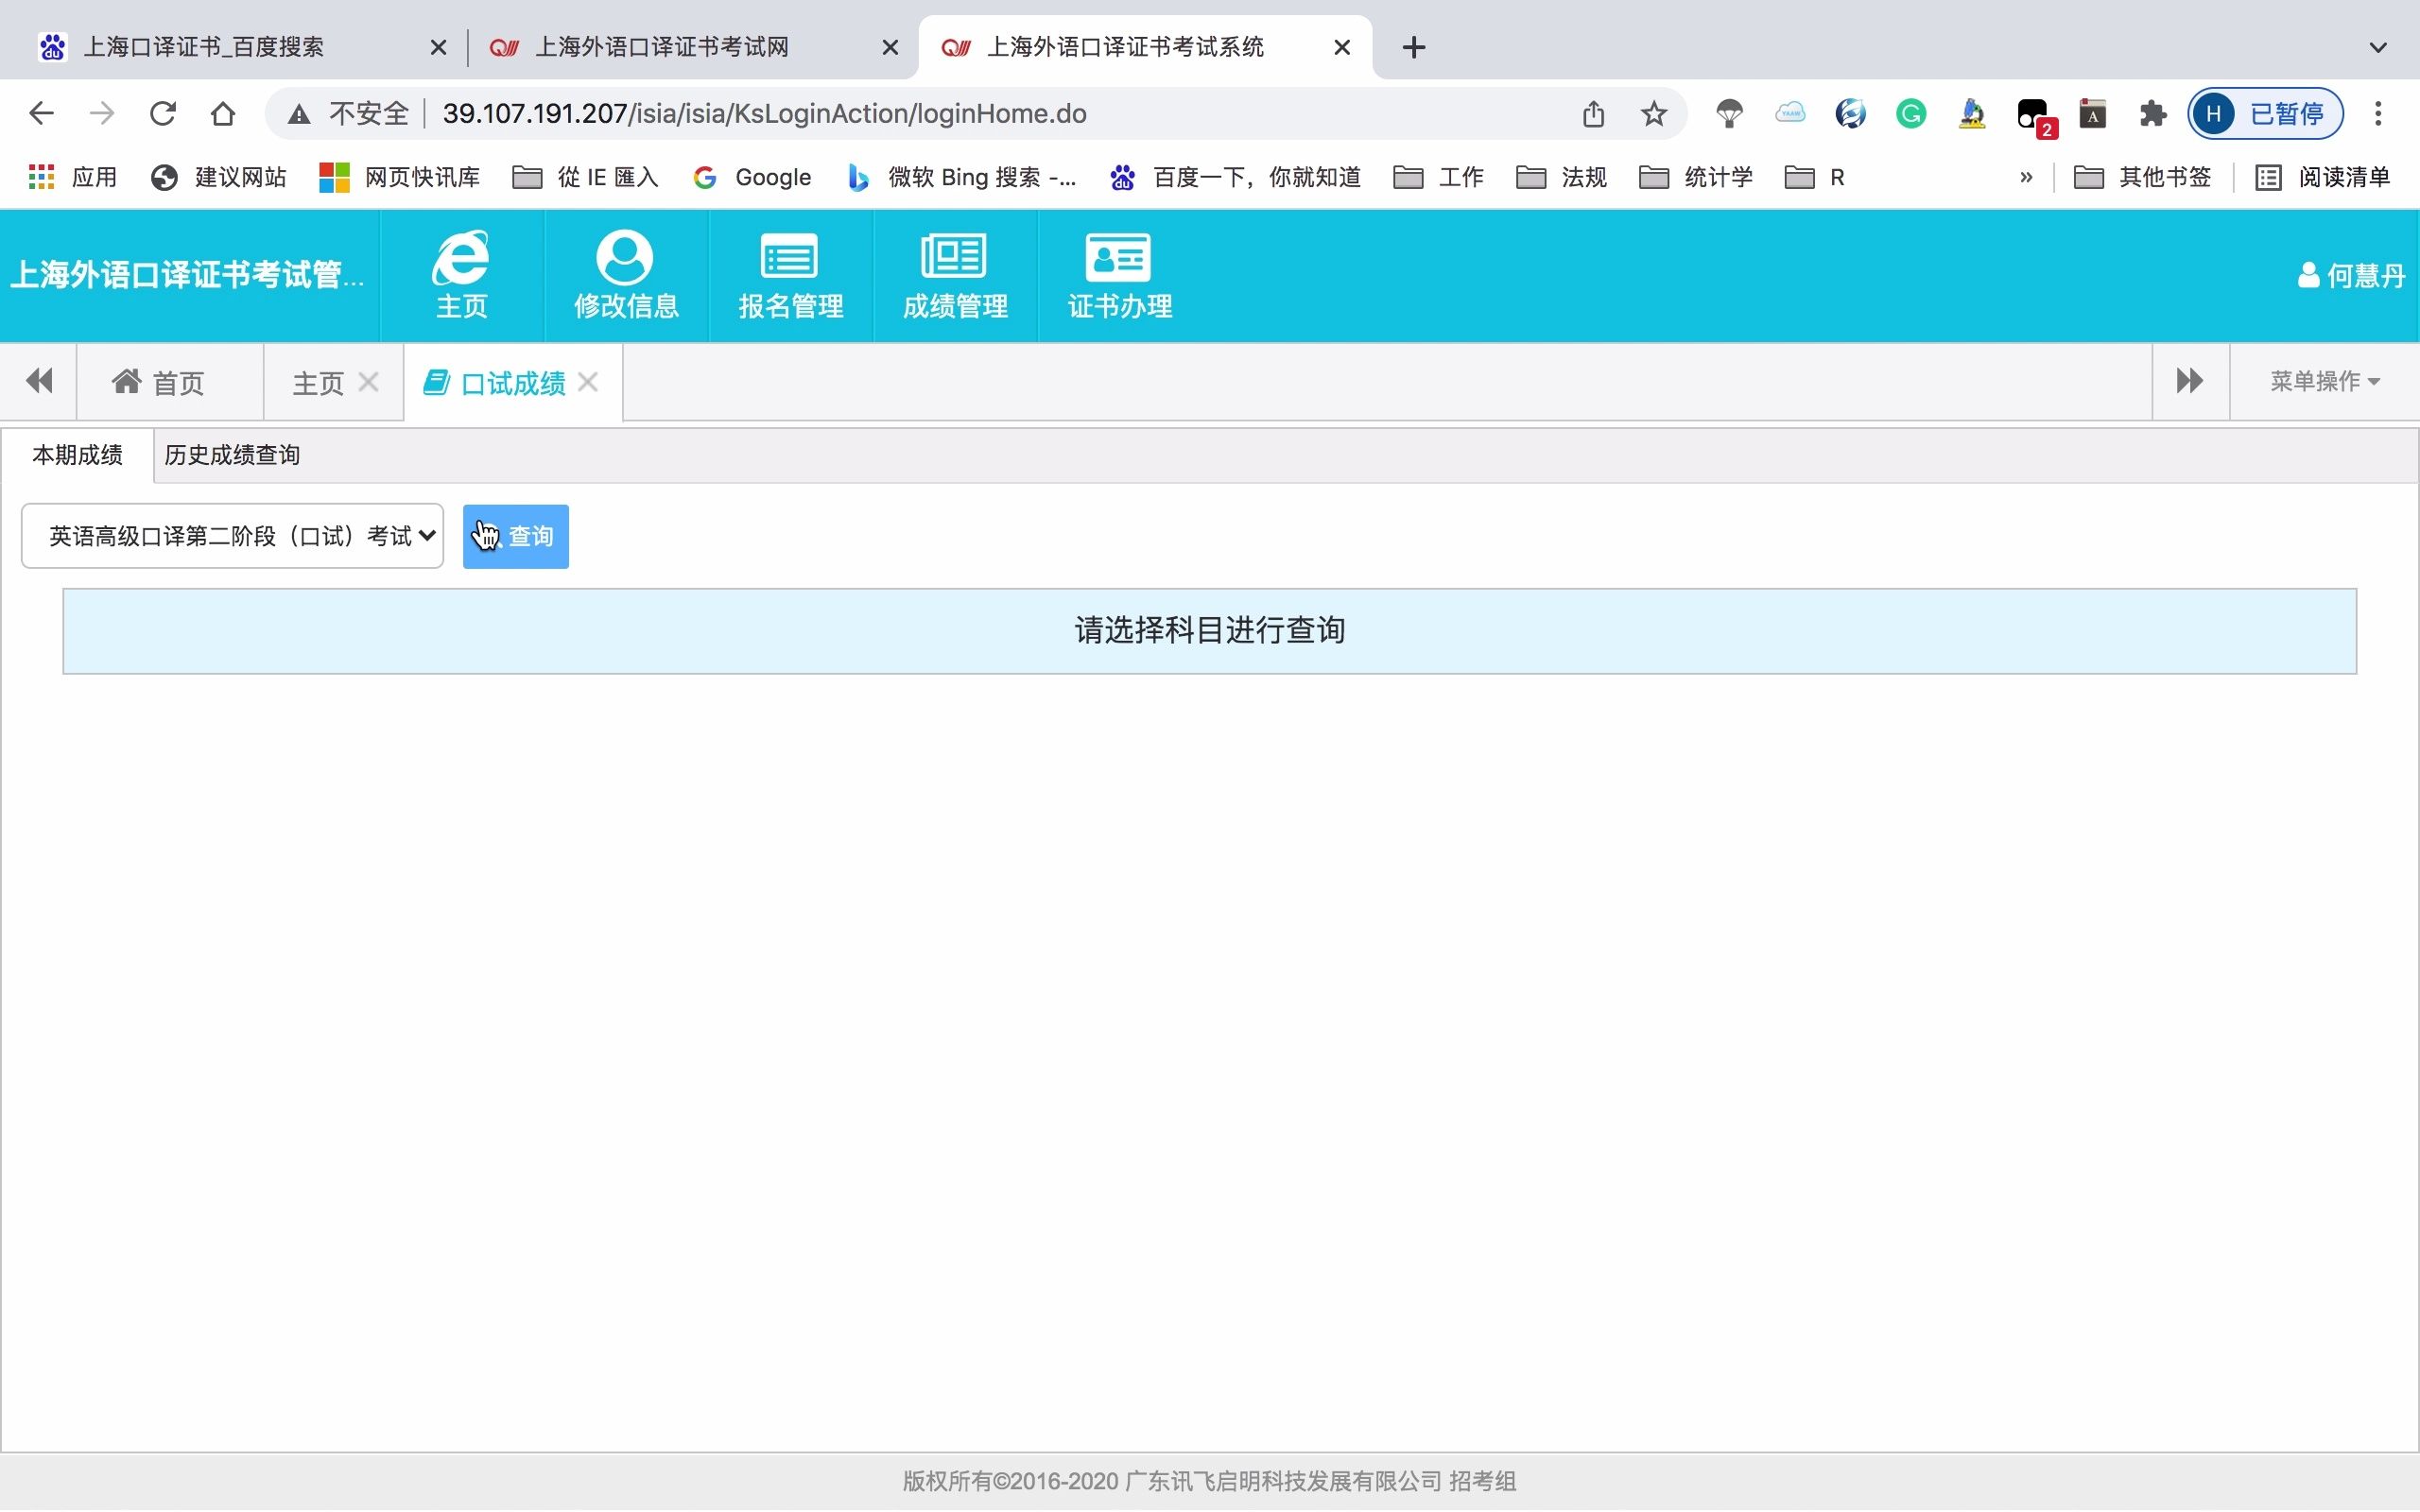
Task: Close the 上海口译证书_百度搜索 browser tab
Action: click(x=438, y=47)
